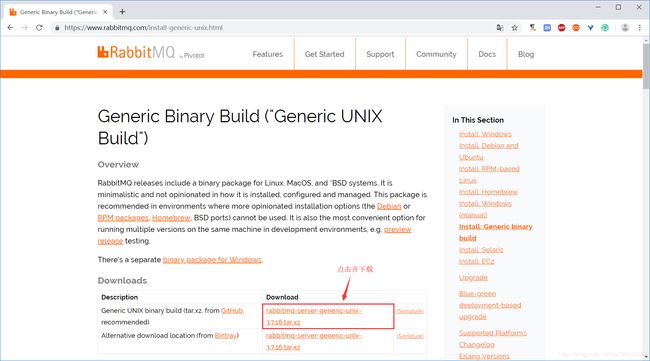Click the 'Download' table header
This screenshot has height=361, width=650.
click(282, 297)
